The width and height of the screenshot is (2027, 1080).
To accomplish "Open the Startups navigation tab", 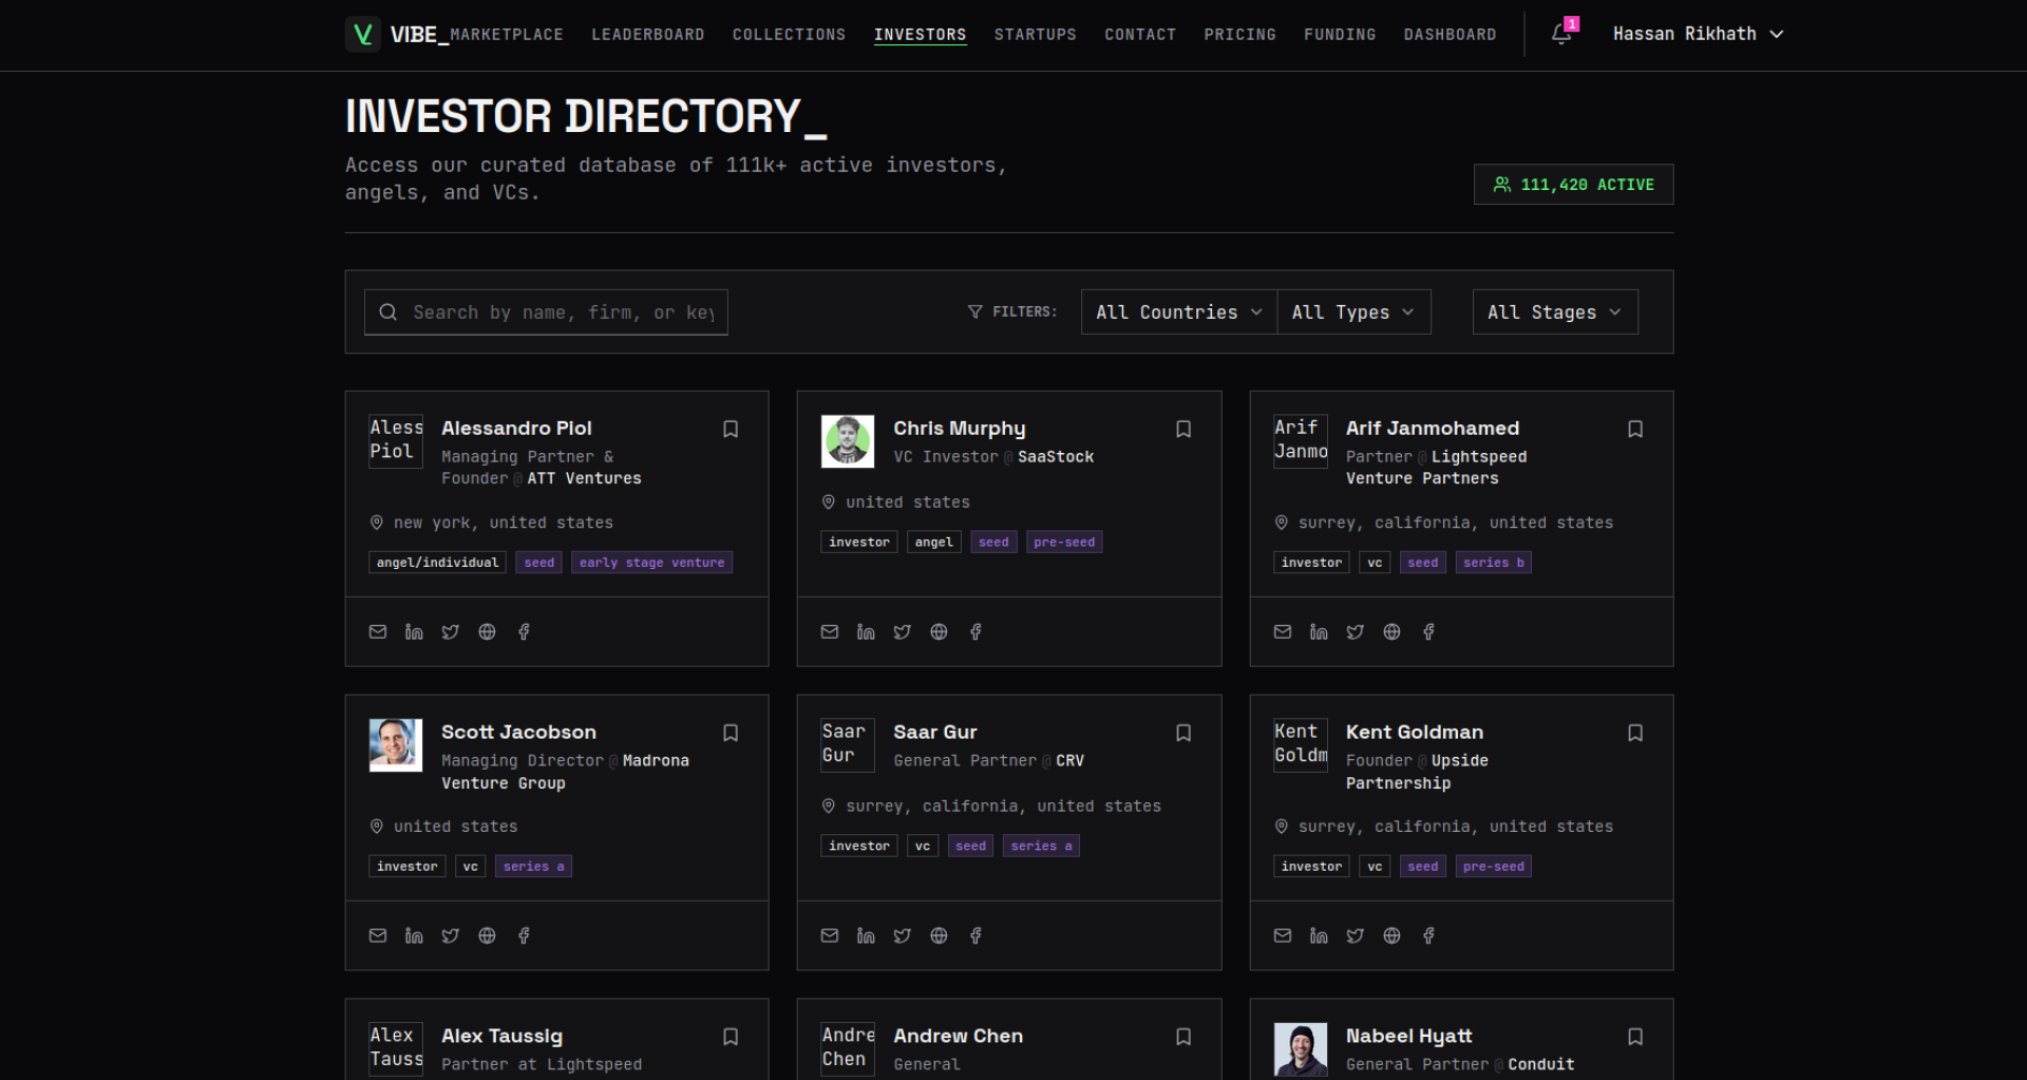I will tap(1035, 34).
